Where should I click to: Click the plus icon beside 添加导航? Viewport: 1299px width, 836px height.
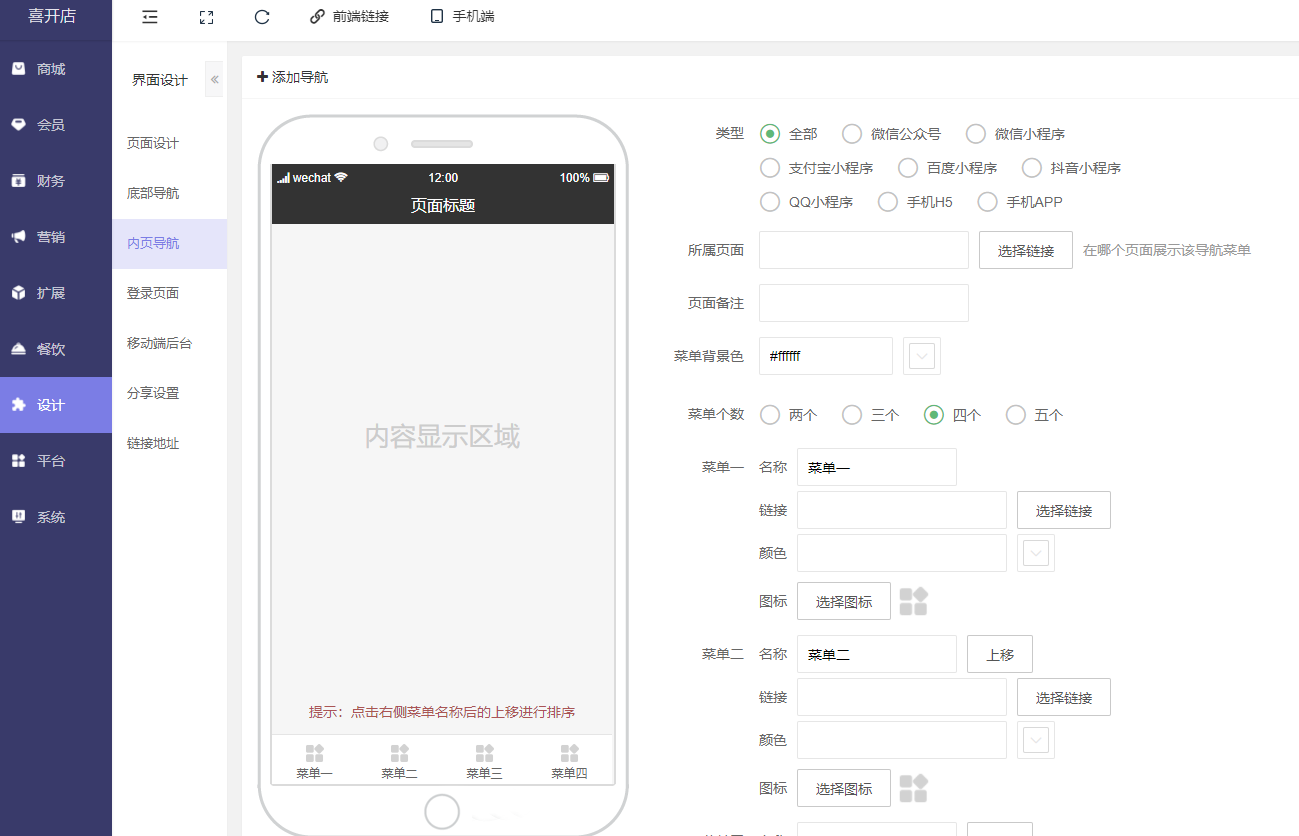(x=263, y=77)
